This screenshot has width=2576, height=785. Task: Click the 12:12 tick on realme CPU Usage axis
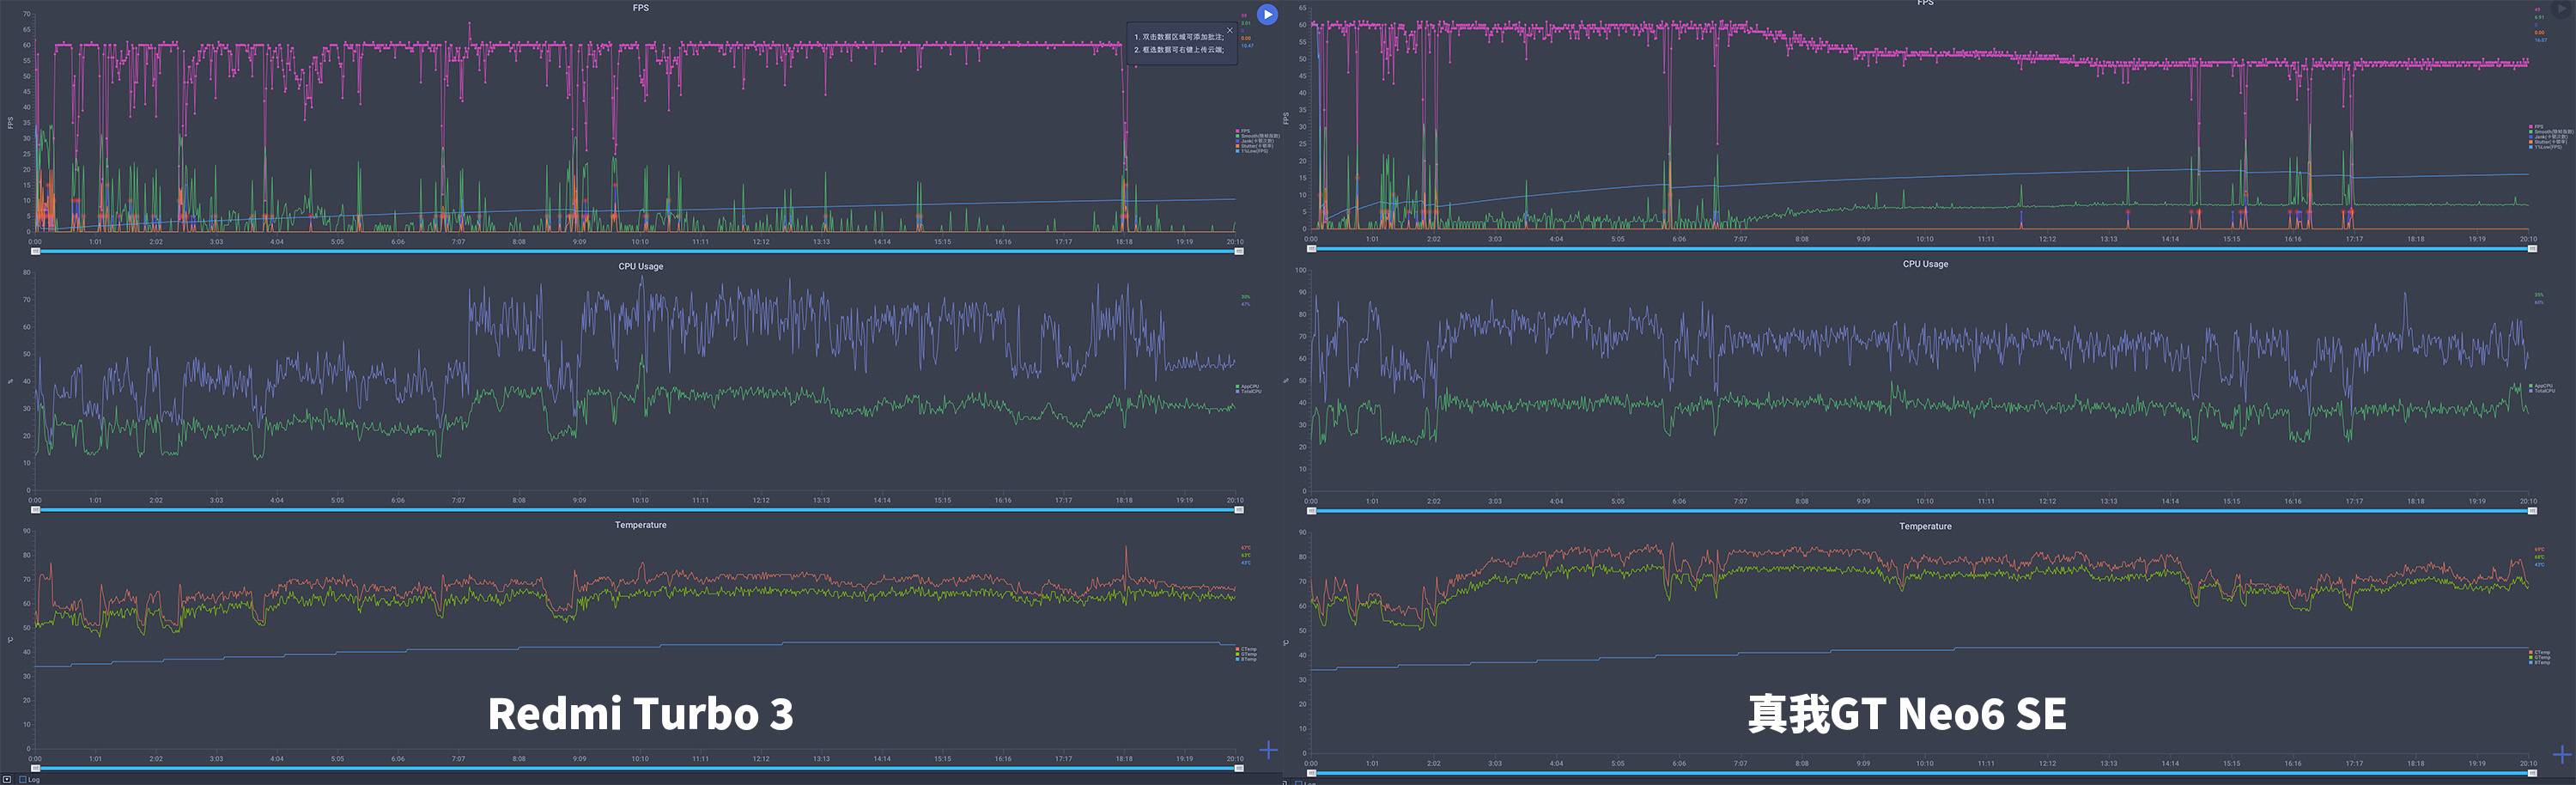click(x=2047, y=501)
